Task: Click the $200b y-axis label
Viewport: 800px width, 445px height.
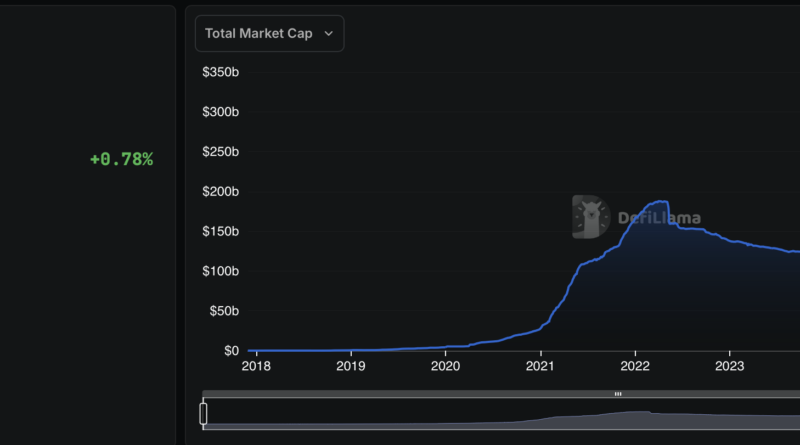Action: coord(220,191)
